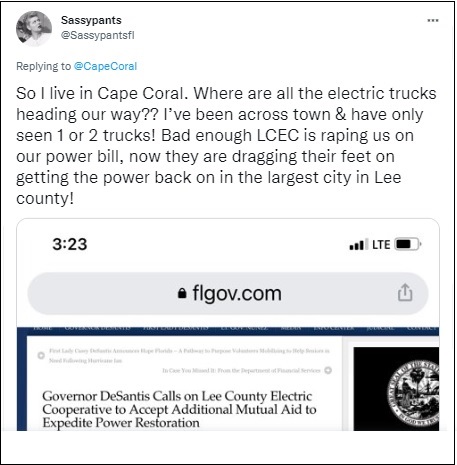Open First Lady Casey DeSantis Hope Florida link
Screen dimensions: 457x465
point(189,355)
